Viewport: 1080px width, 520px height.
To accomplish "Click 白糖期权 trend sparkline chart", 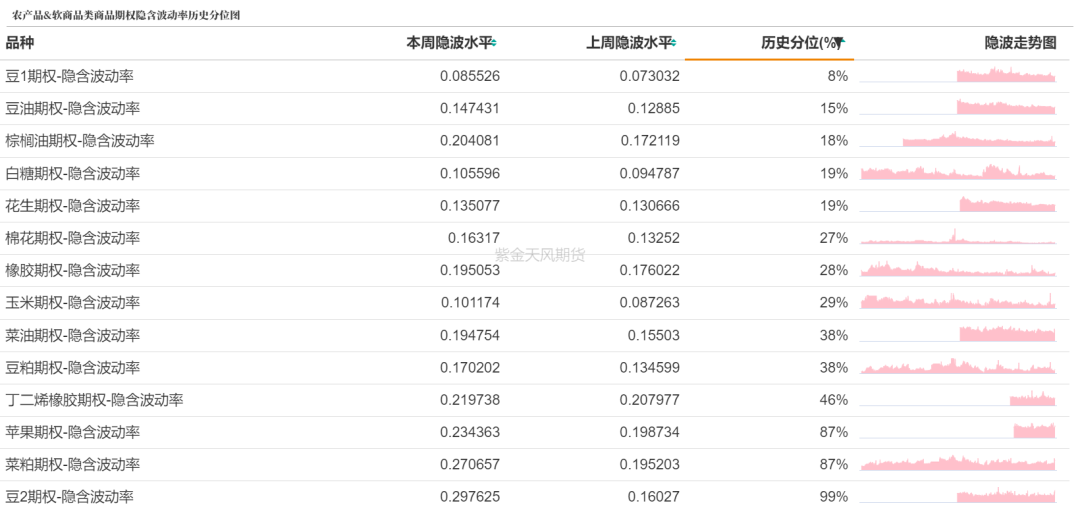I will coord(957,174).
